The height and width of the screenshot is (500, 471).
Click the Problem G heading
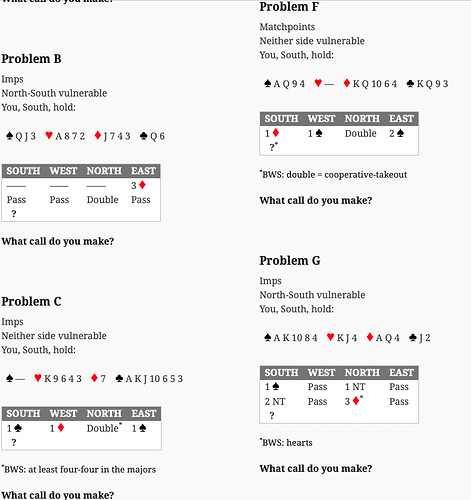(x=290, y=261)
